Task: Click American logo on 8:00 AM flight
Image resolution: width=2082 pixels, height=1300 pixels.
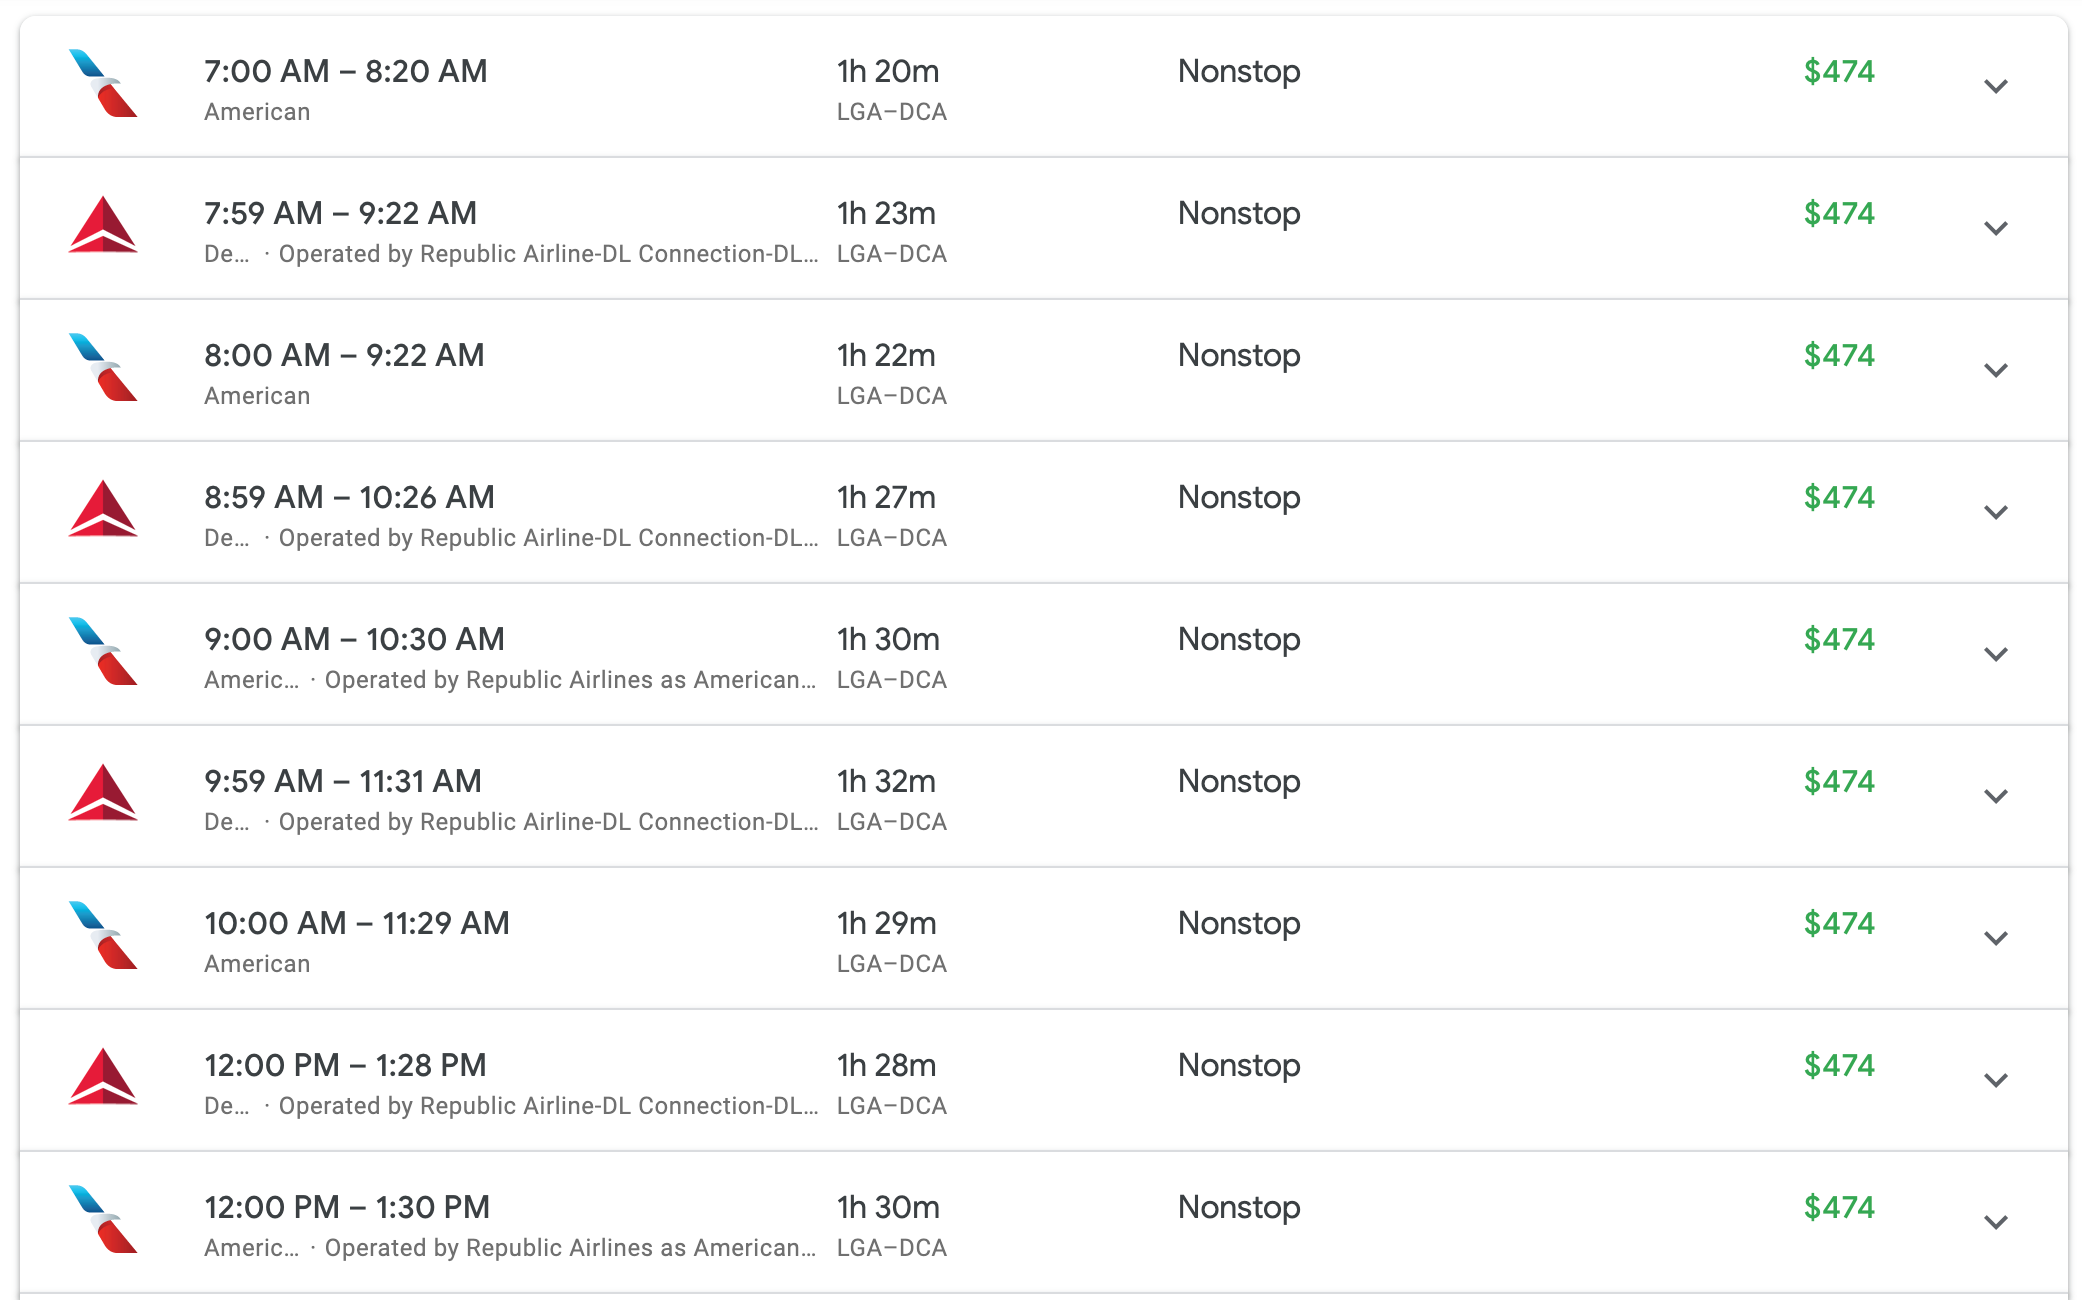Action: (x=103, y=368)
